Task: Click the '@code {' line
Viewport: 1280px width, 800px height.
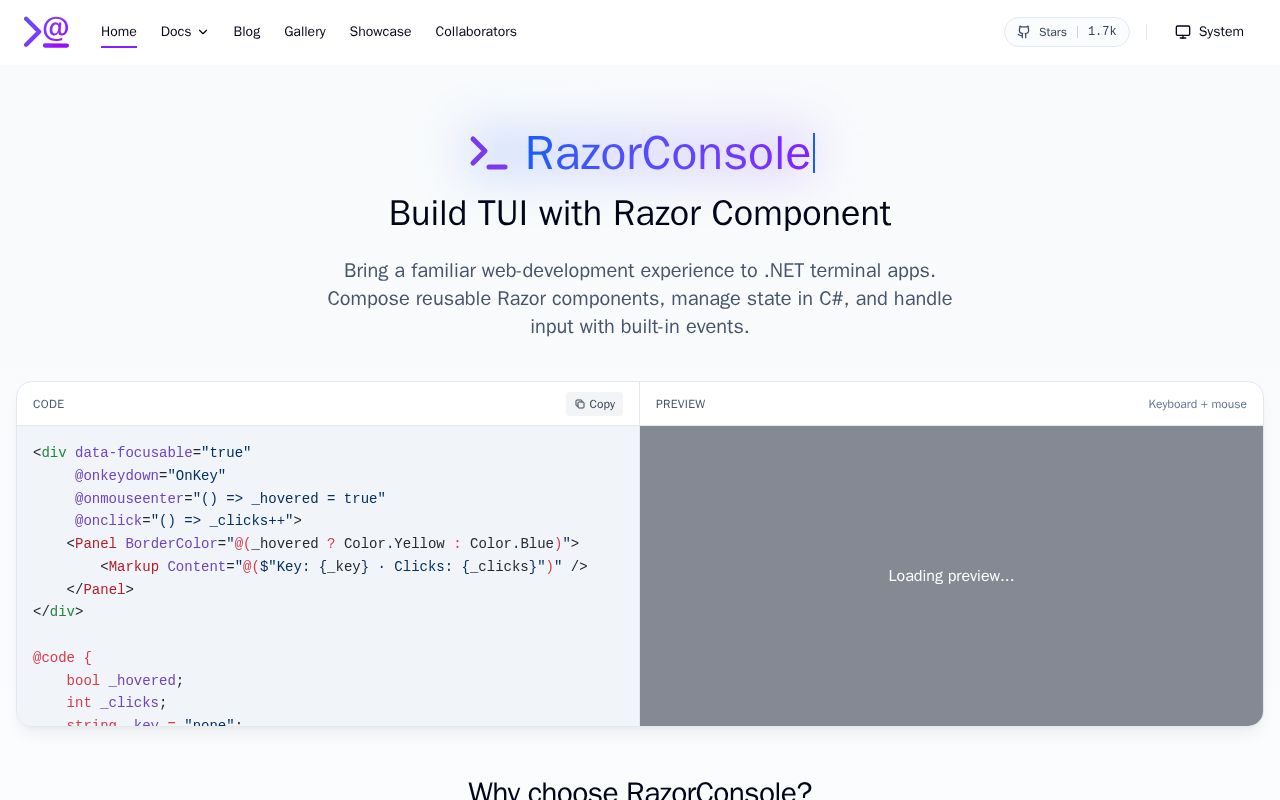Action: point(62,658)
